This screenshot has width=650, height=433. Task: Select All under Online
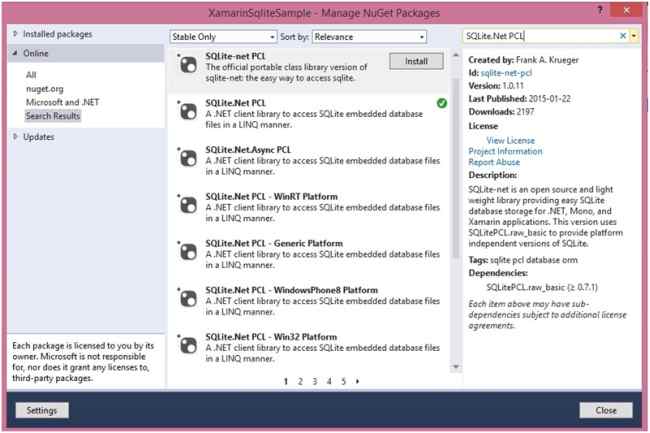[x=31, y=75]
